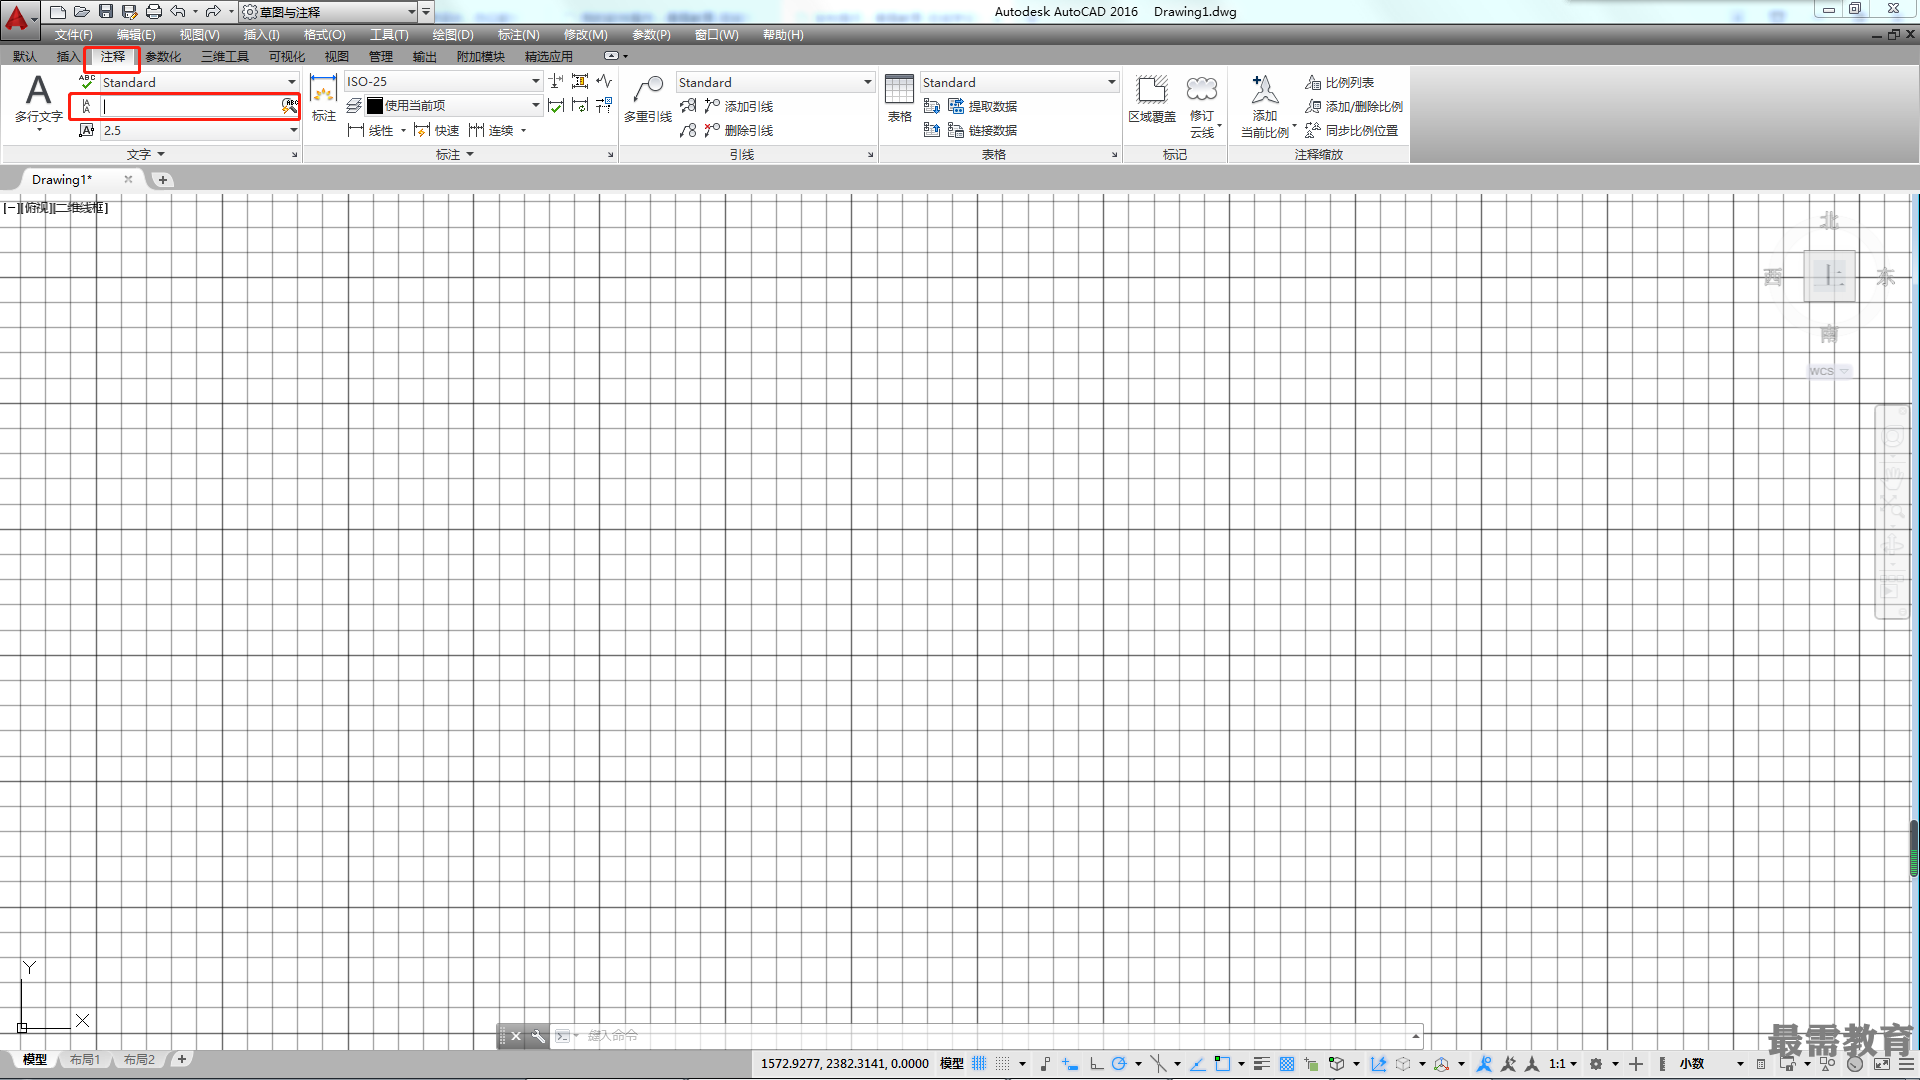Toggle annotation visibility in status bar

[x=1484, y=1064]
